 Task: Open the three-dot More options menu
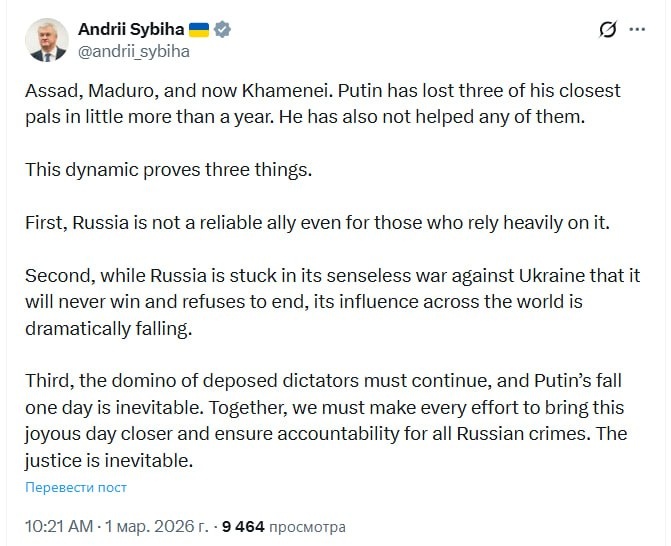coord(637,30)
